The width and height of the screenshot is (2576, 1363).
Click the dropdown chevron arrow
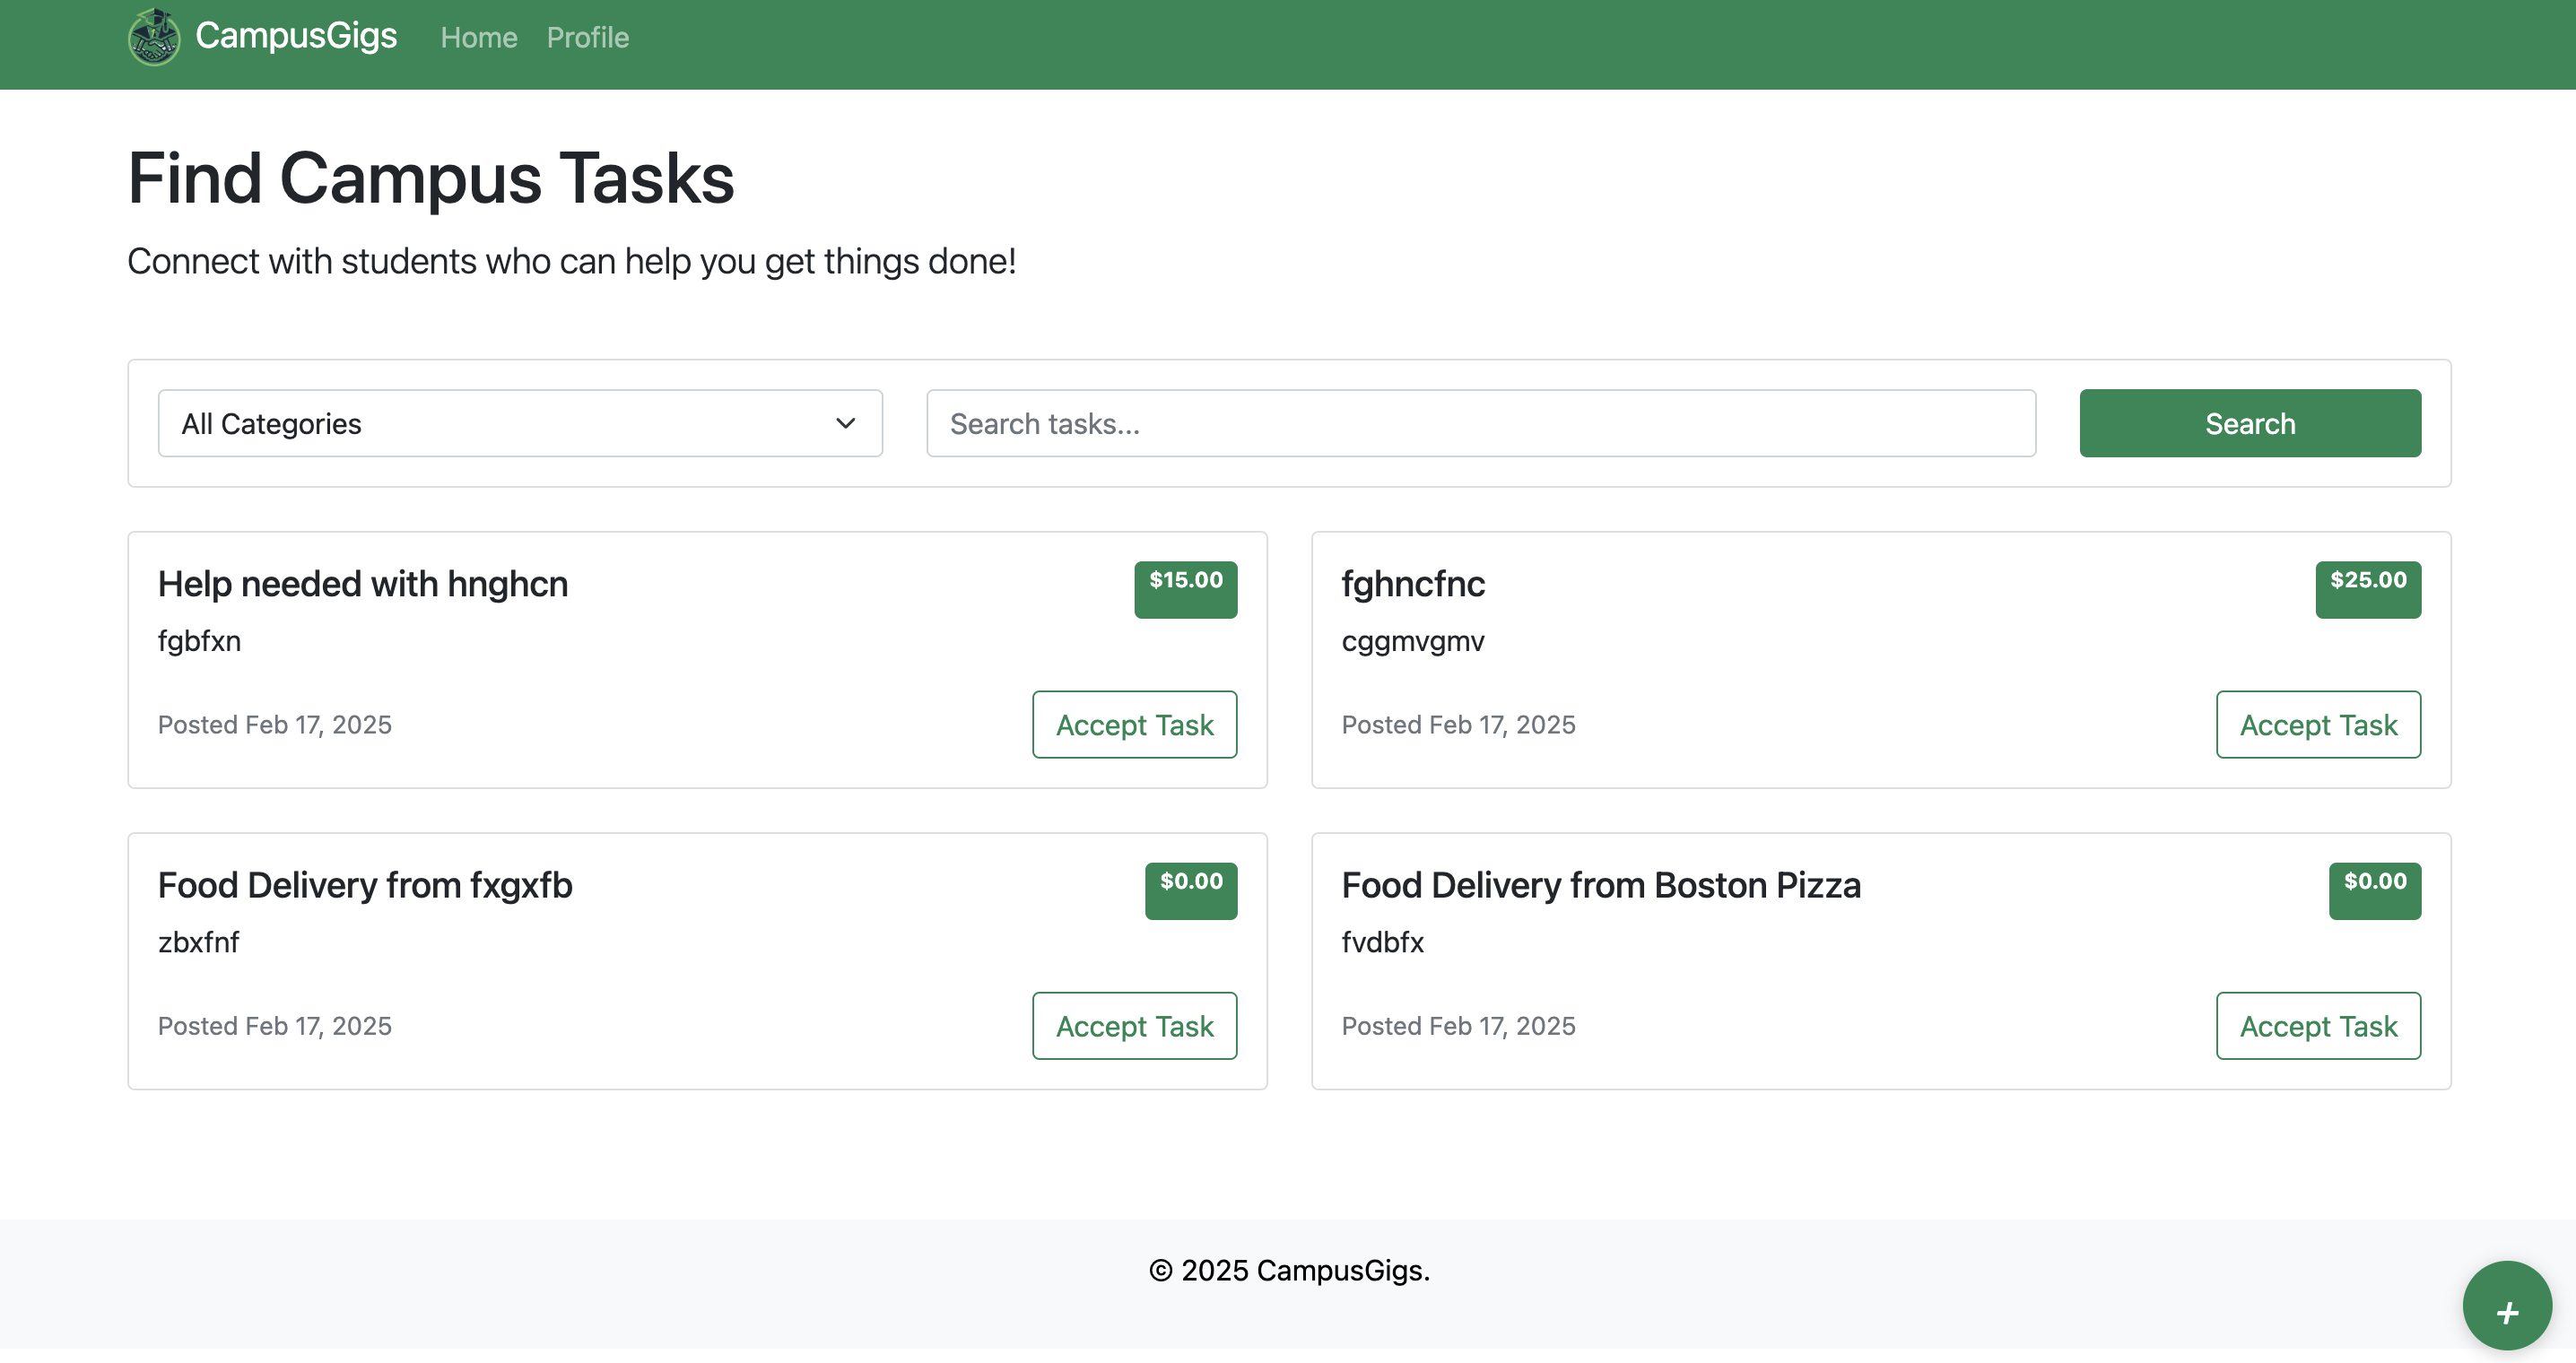coord(845,423)
